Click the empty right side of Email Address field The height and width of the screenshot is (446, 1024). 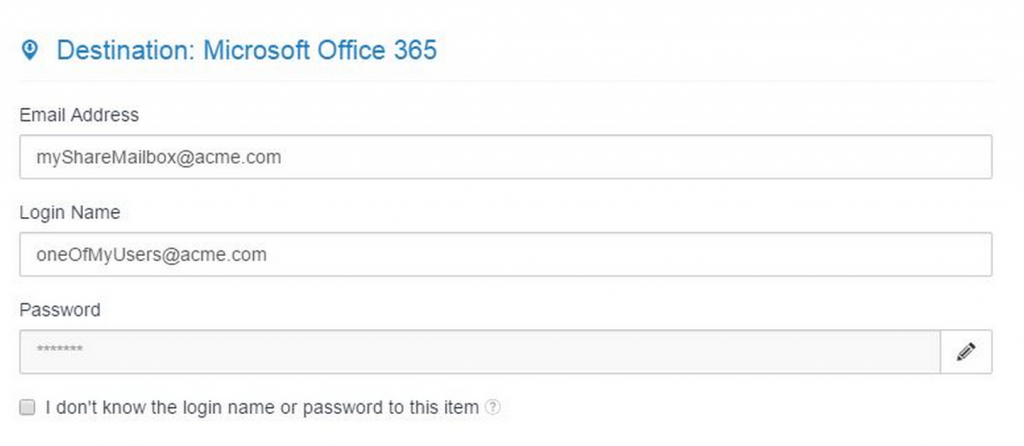(x=800, y=157)
